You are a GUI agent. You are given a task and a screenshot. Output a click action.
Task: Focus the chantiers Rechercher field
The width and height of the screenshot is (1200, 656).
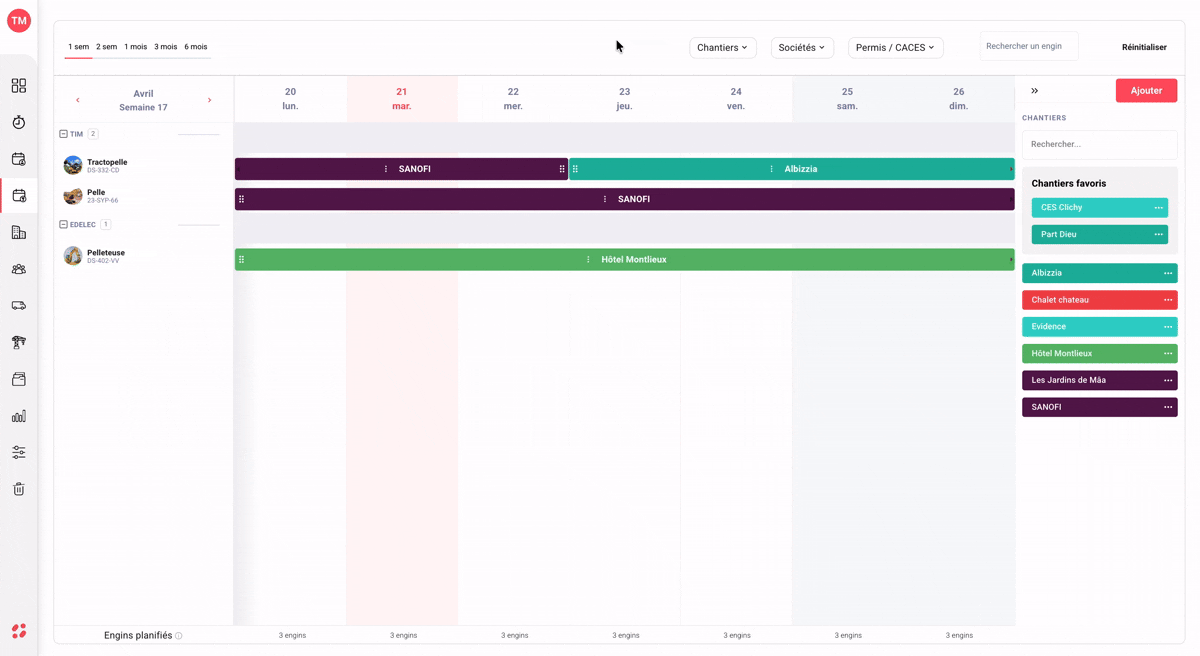(1099, 144)
